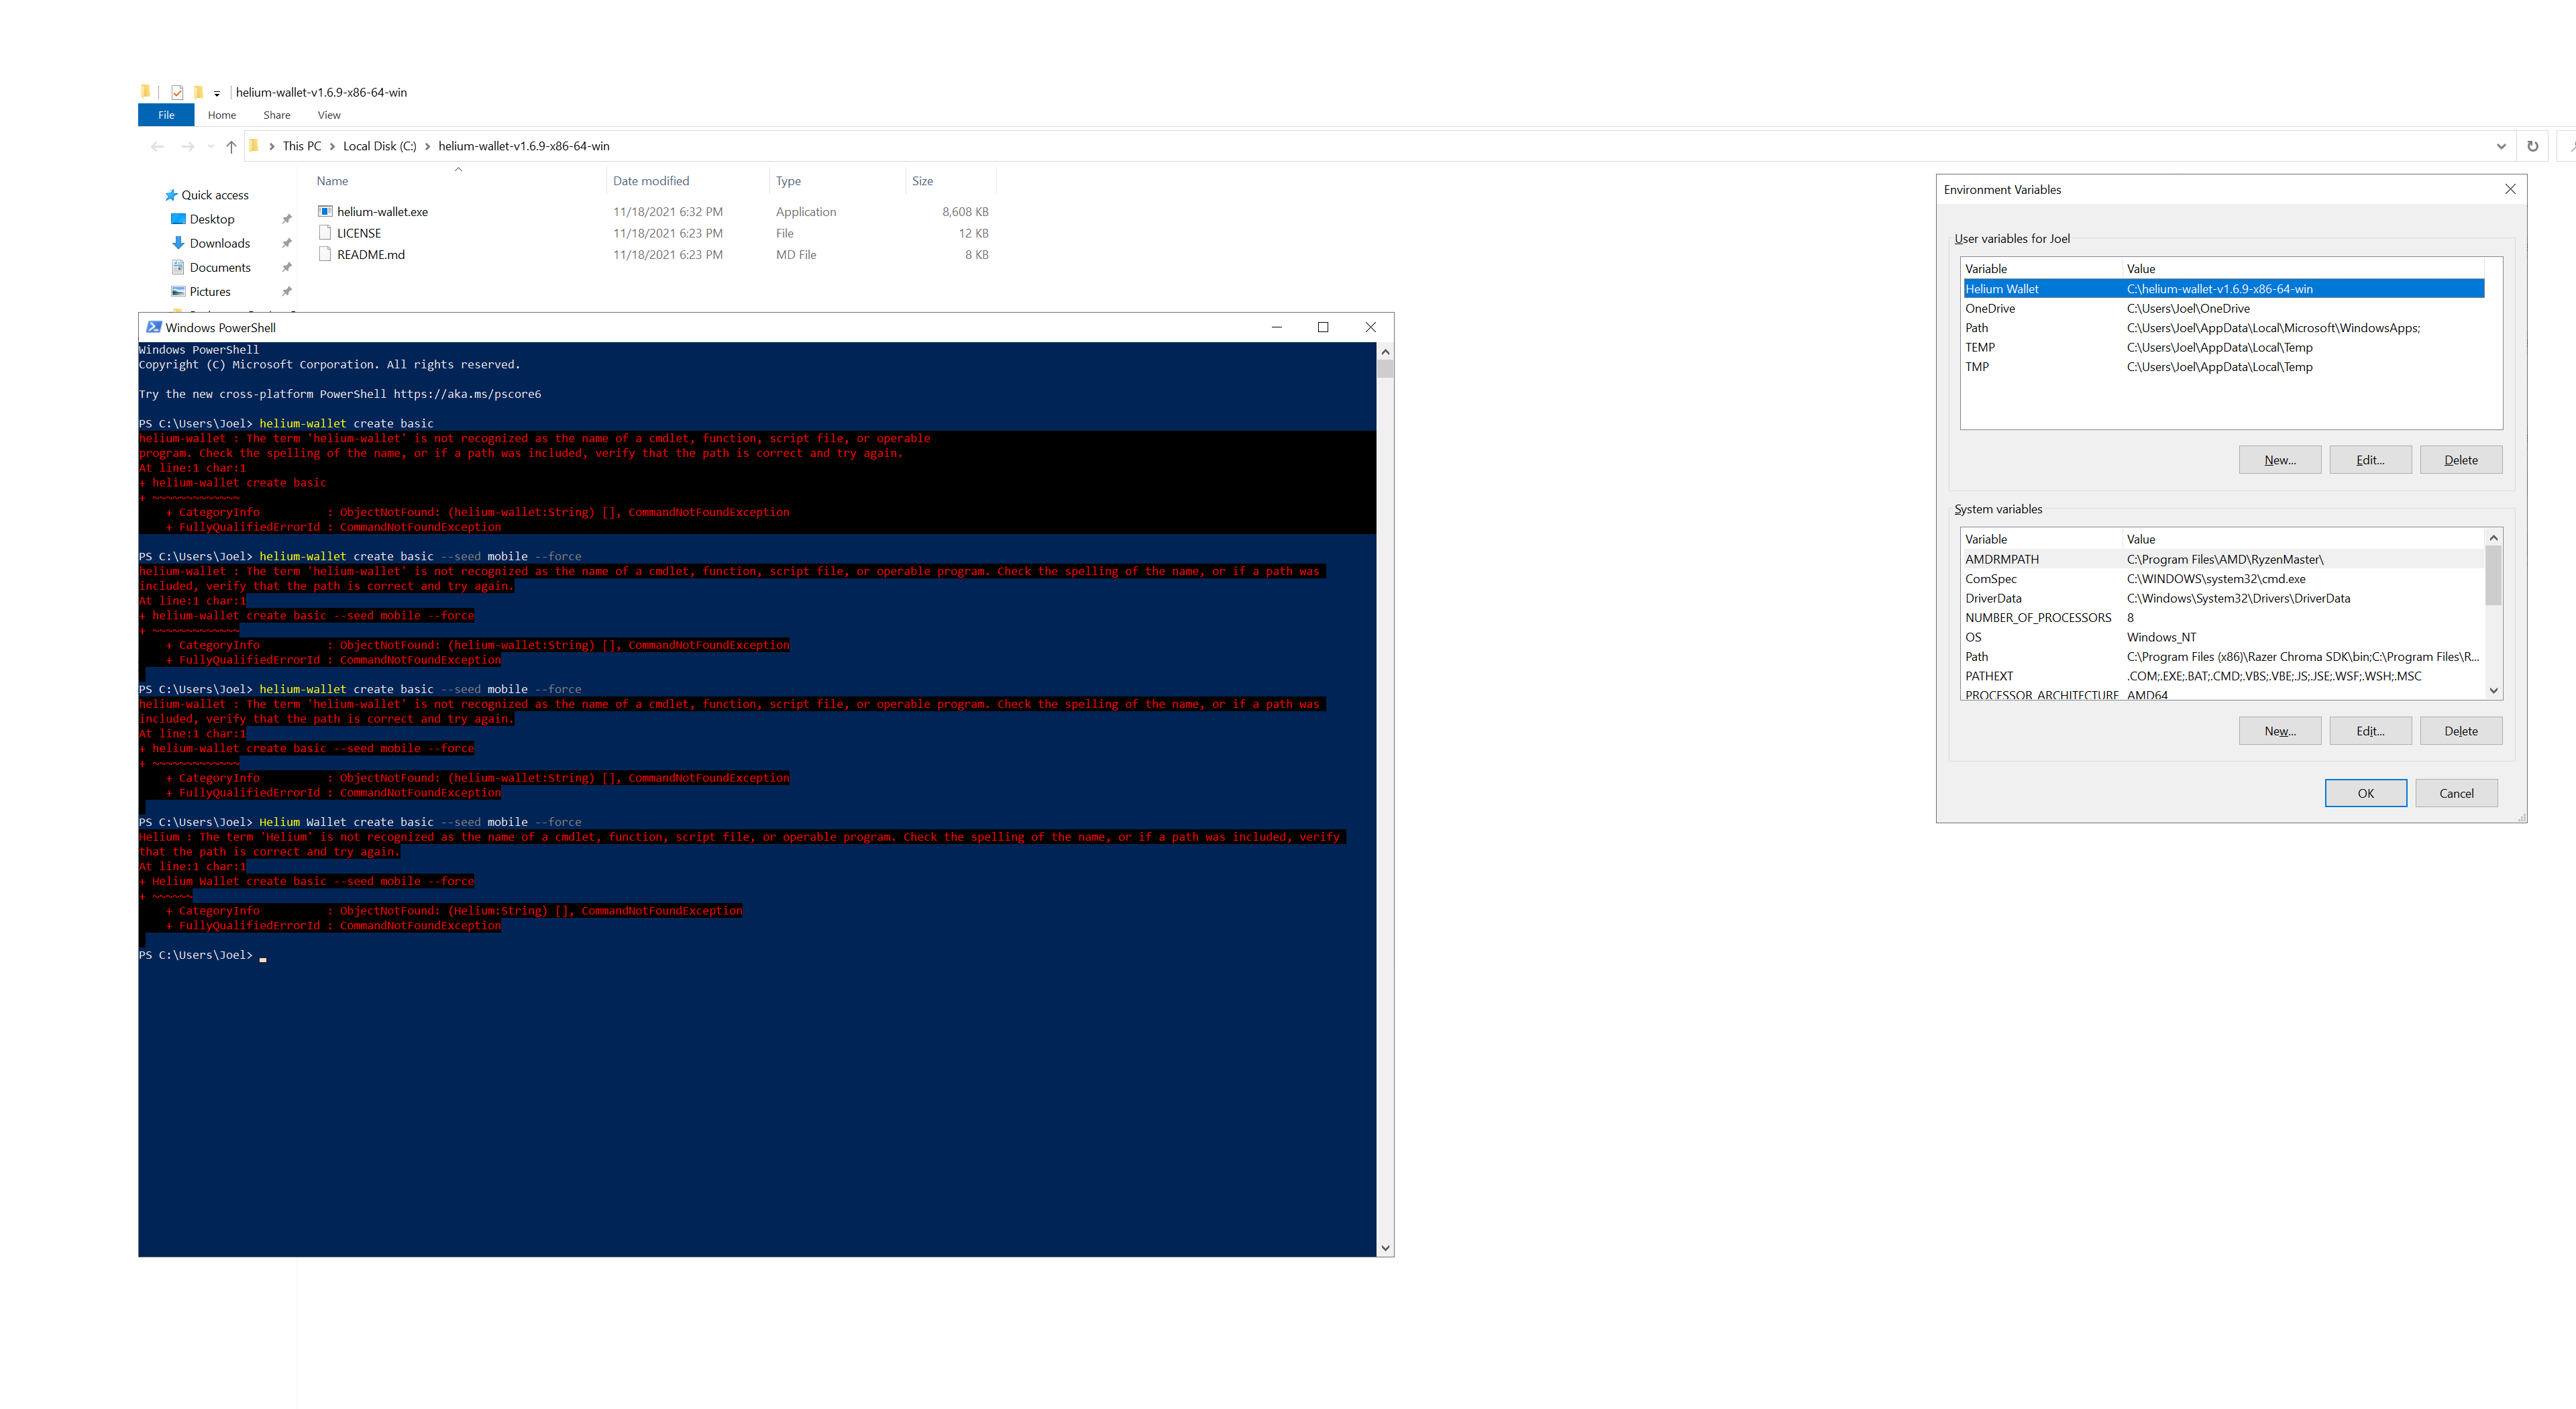Click New under User variables for Joel
Viewport: 2576px width, 1409px height.
(x=2280, y=459)
